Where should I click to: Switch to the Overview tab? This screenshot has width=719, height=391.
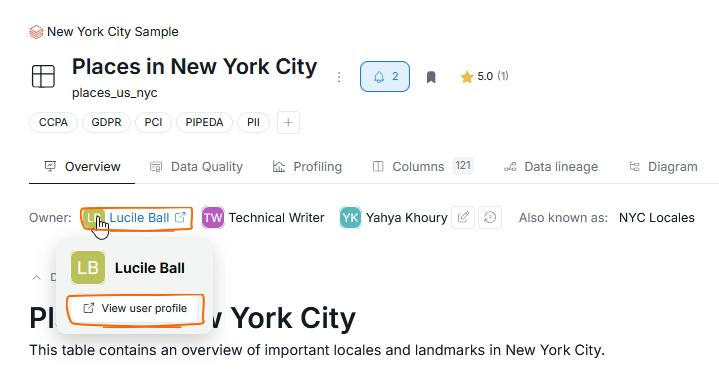(x=83, y=166)
